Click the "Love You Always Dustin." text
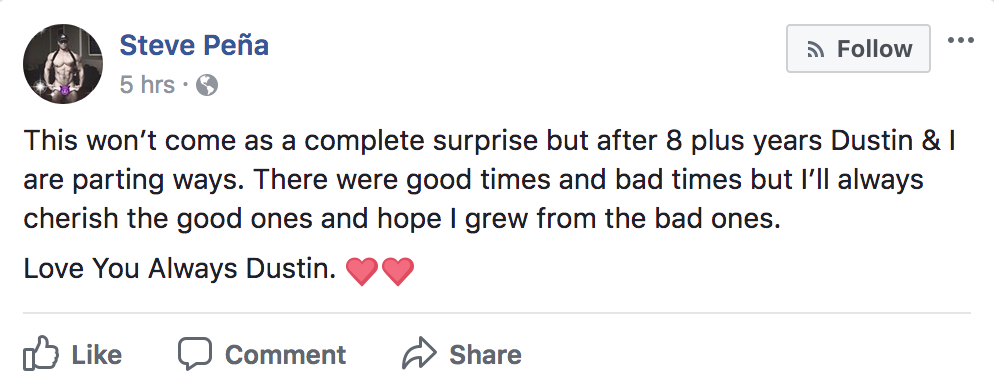 (179, 269)
